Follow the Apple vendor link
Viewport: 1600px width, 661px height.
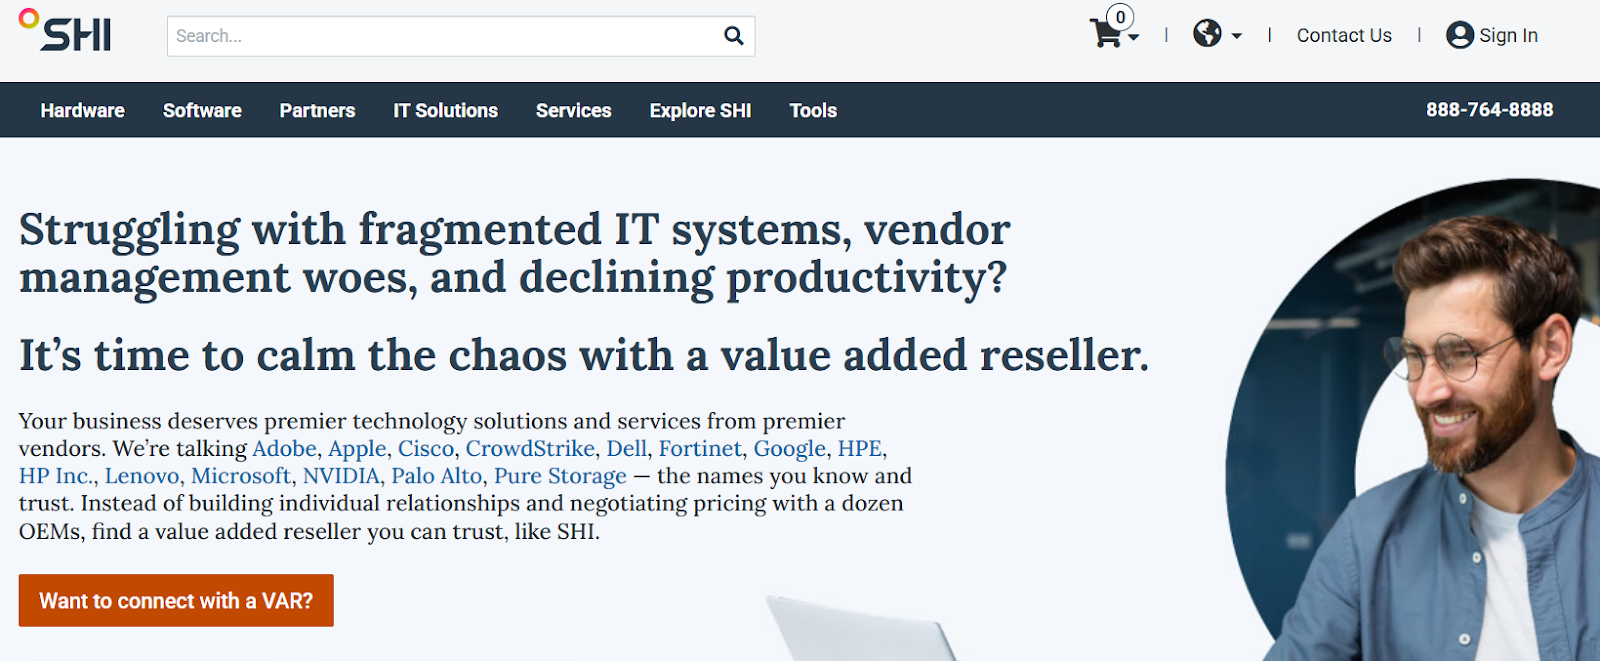[357, 449]
